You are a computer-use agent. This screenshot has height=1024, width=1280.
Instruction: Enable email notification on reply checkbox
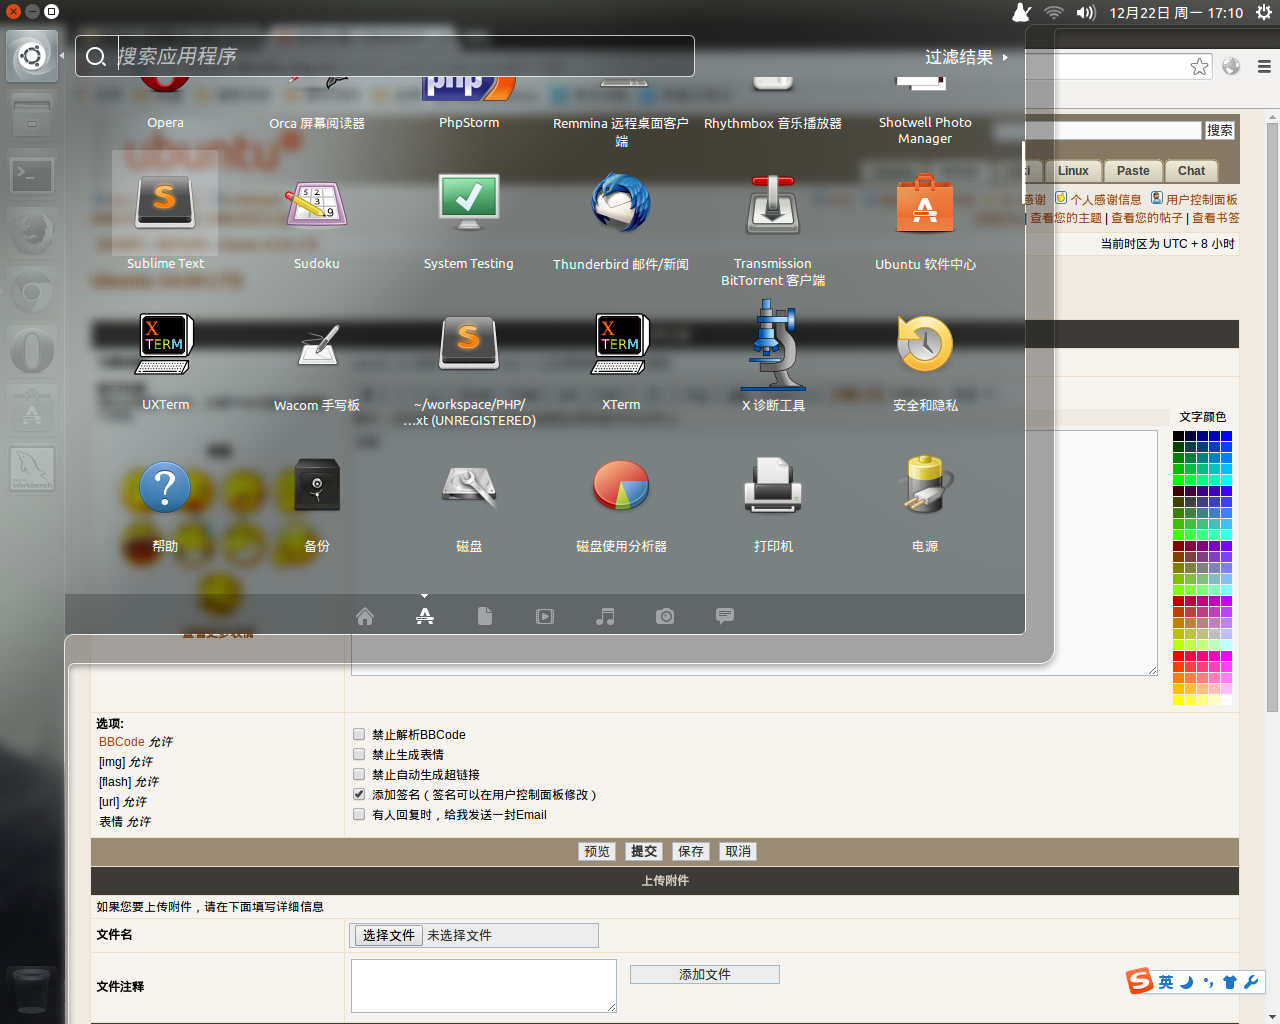tap(359, 814)
